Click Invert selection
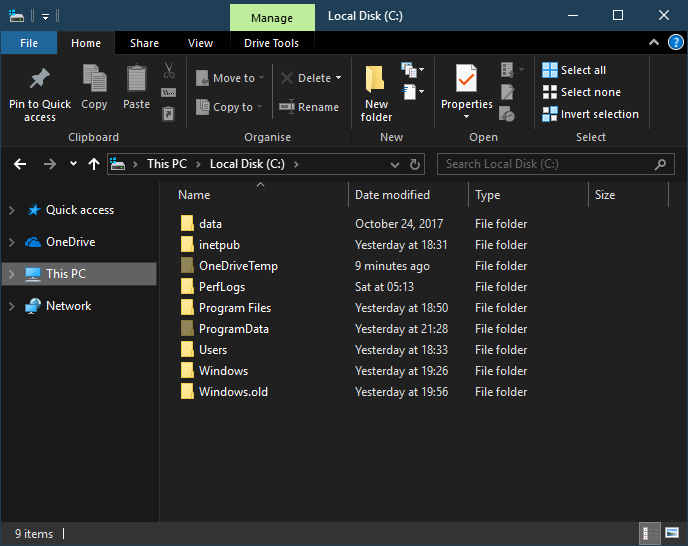 [590, 114]
